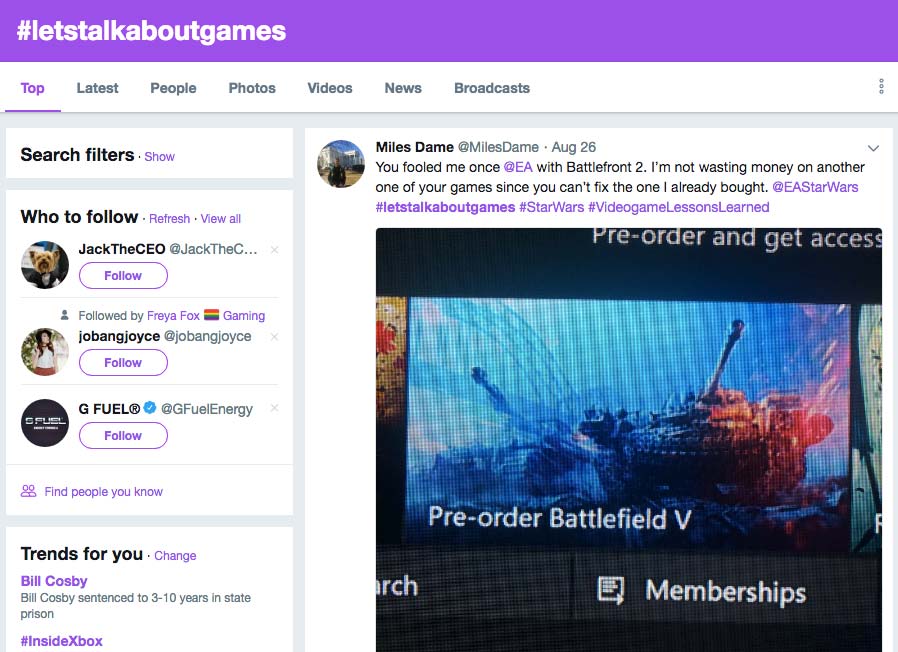Click the @EA mention in the tweet
Image resolution: width=898 pixels, height=652 pixels.
click(518, 167)
